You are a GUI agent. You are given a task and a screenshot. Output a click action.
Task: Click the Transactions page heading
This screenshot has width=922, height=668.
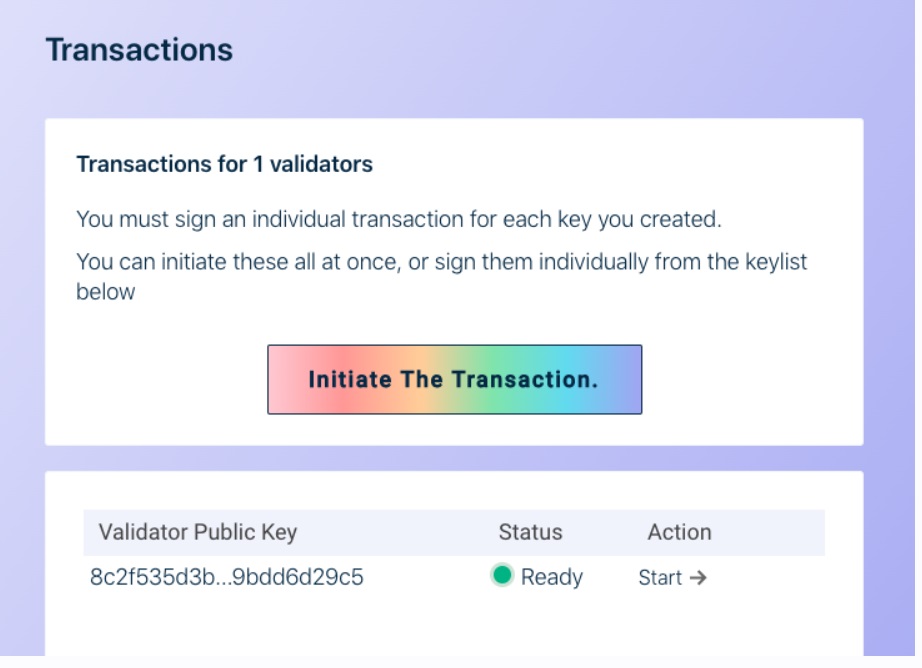point(139,49)
